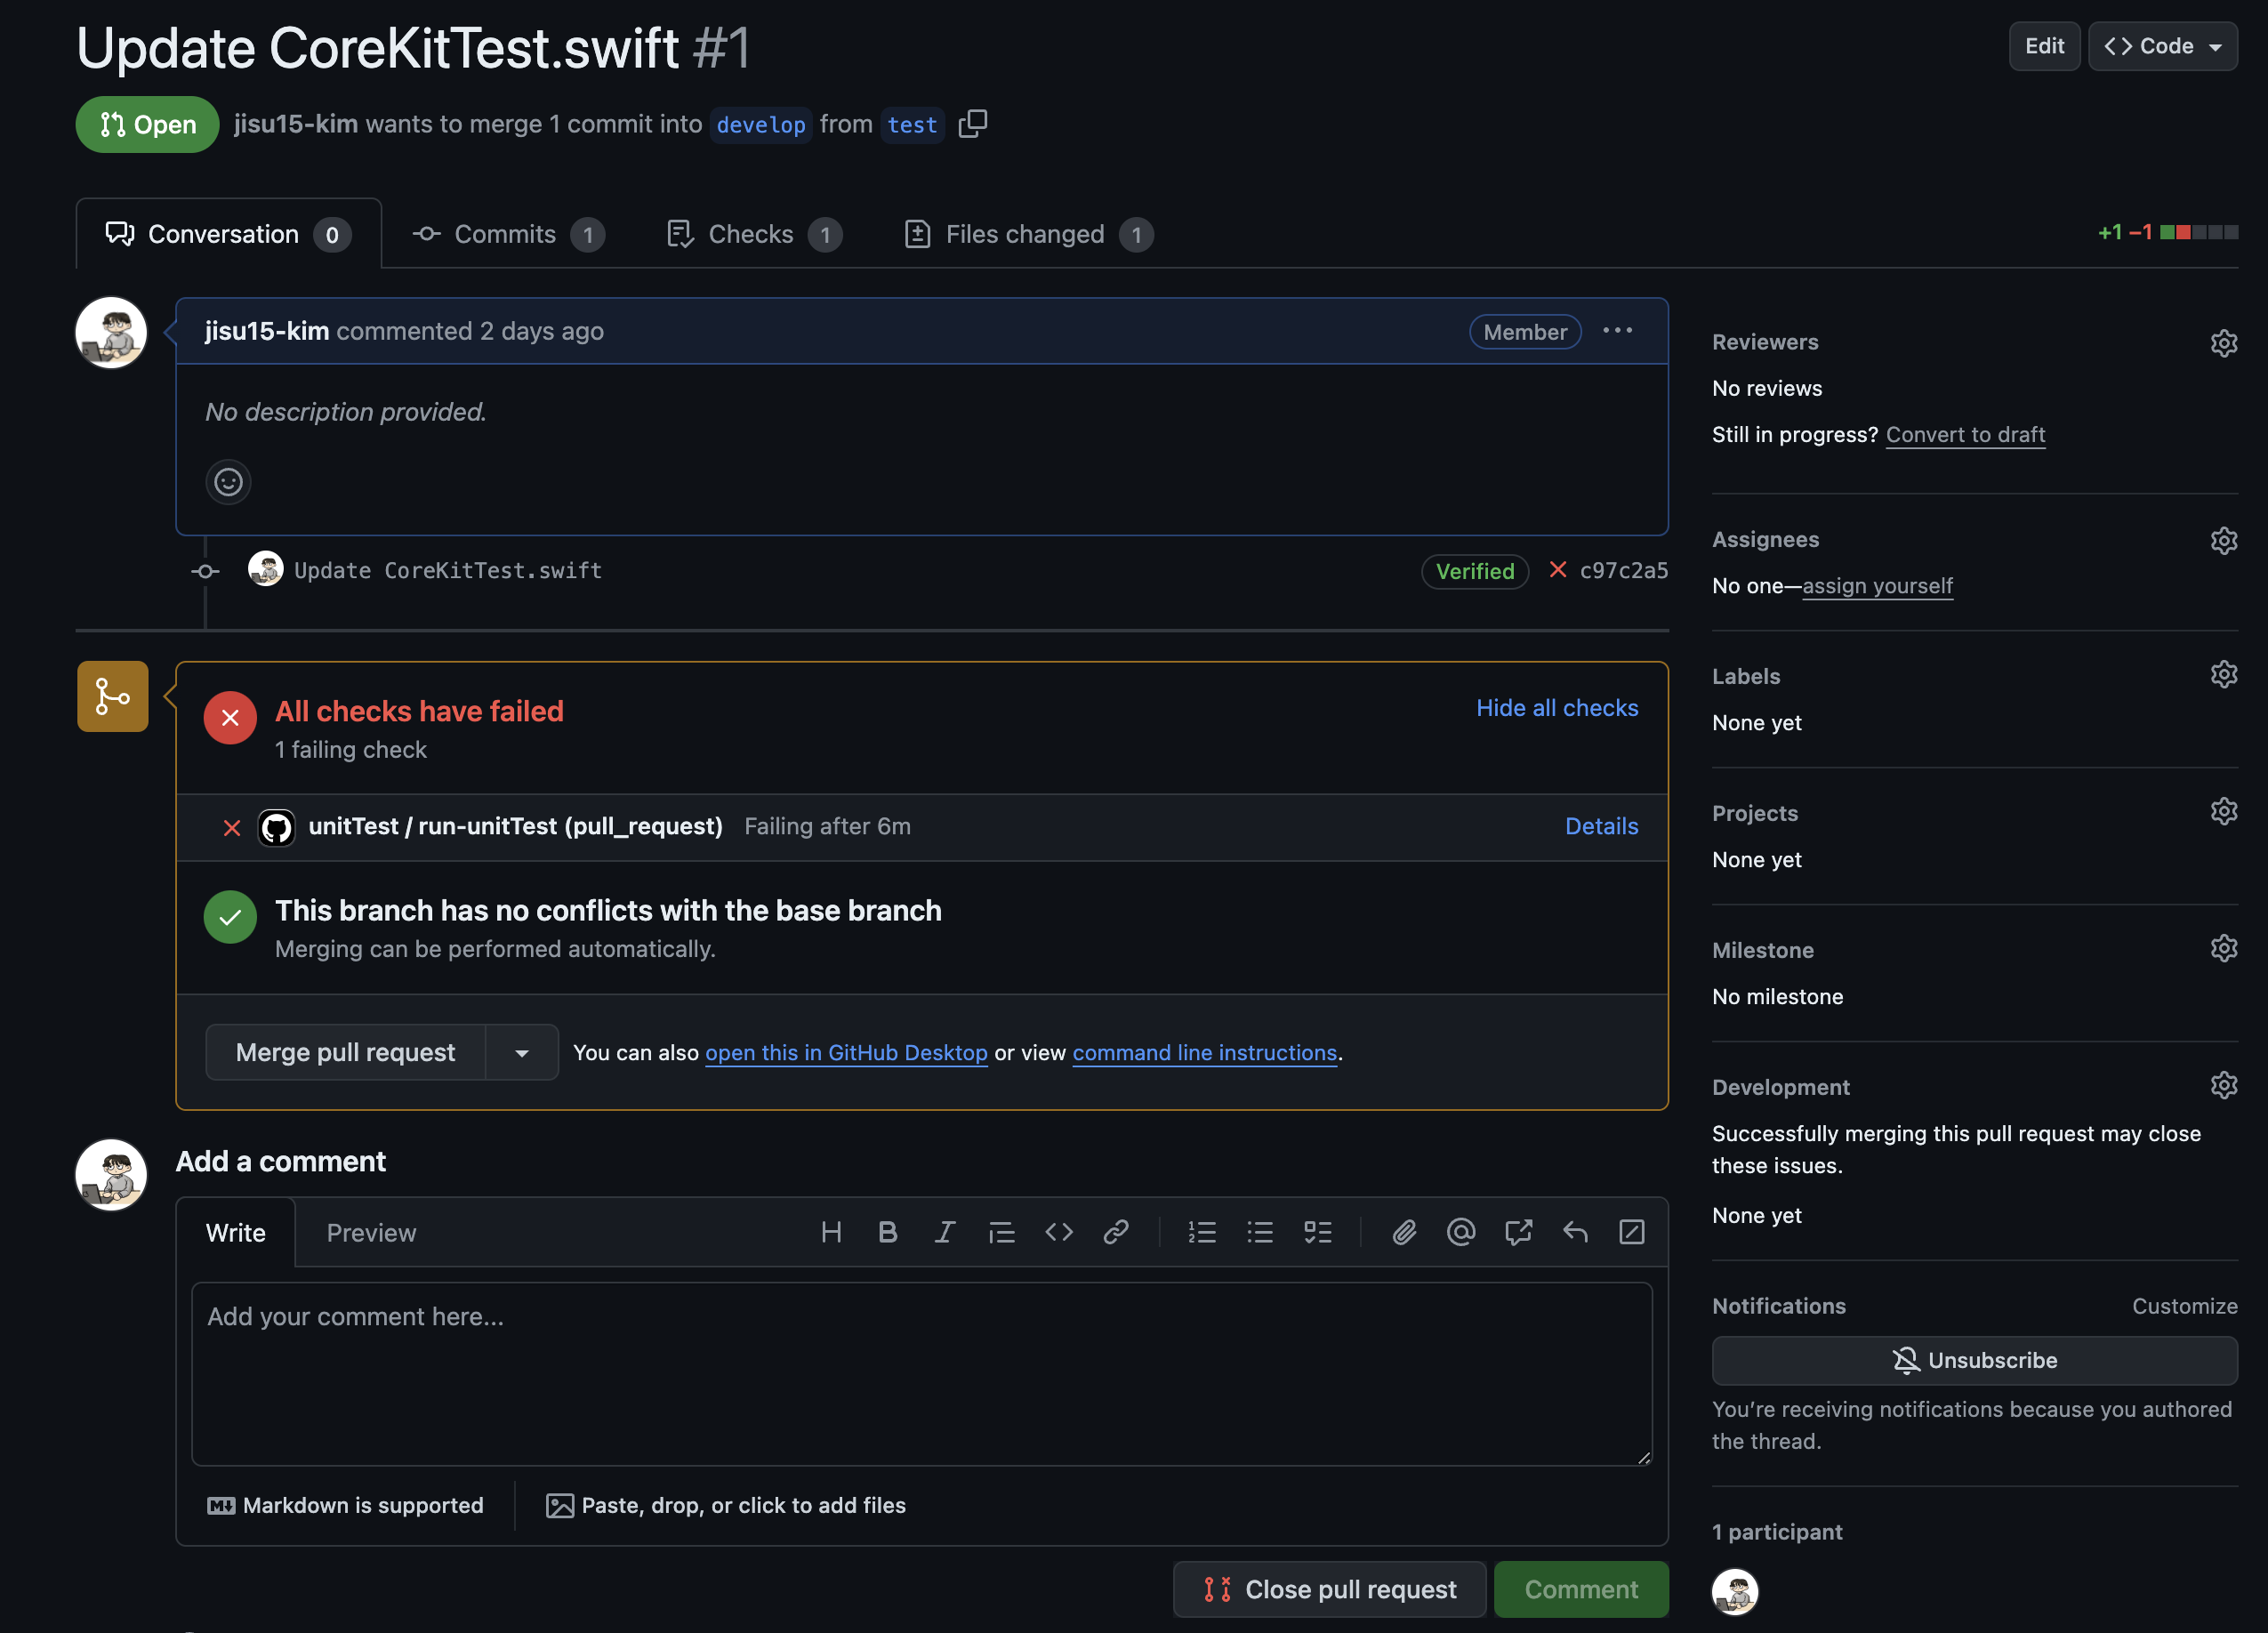Expand the merge method dropdown arrow
Screen dimensions: 2268x1633
tap(522, 1053)
